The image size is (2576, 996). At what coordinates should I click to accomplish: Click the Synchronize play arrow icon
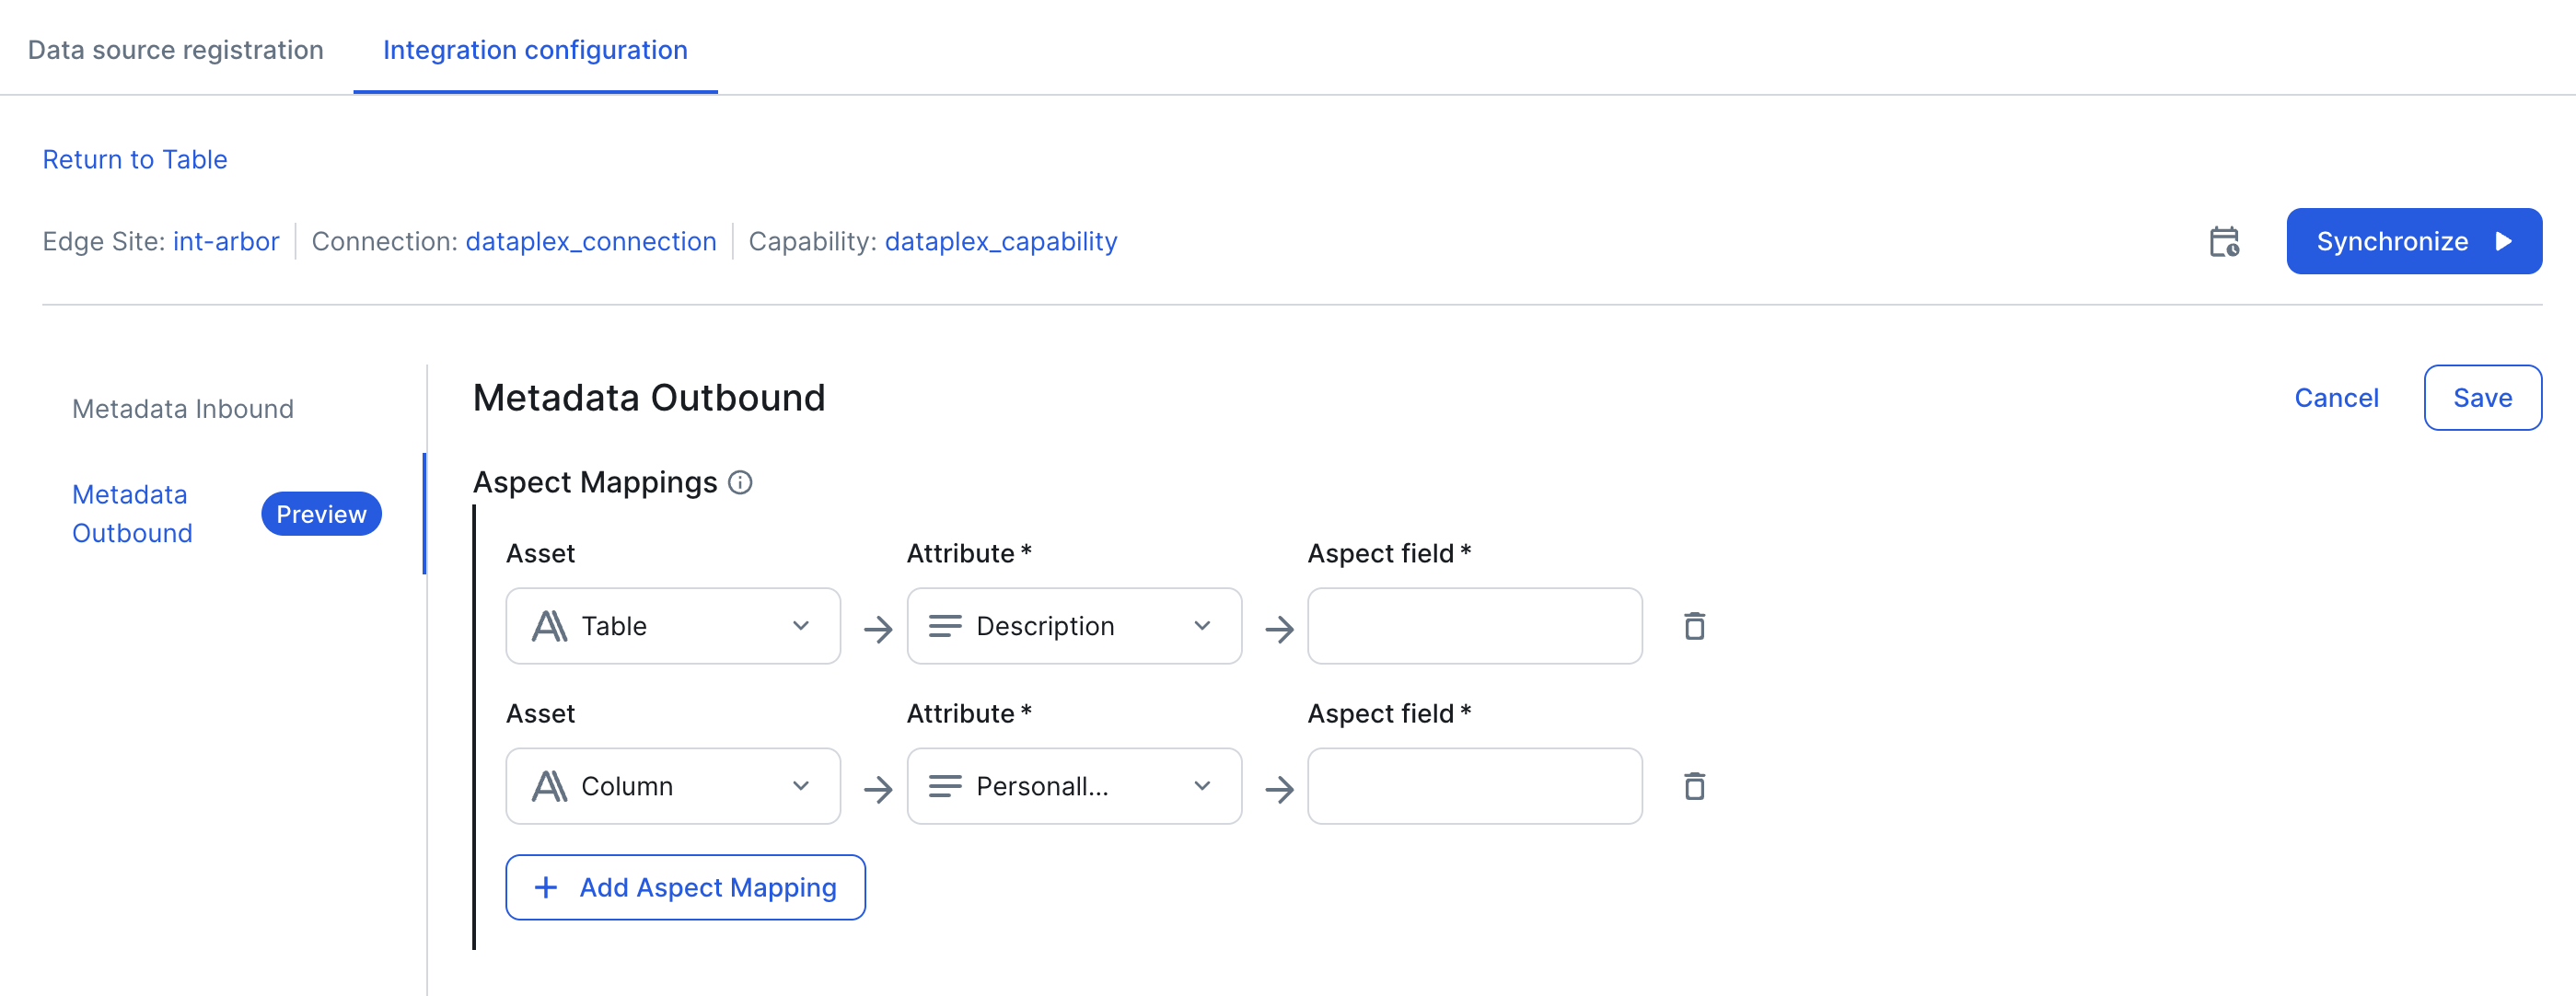click(2504, 242)
